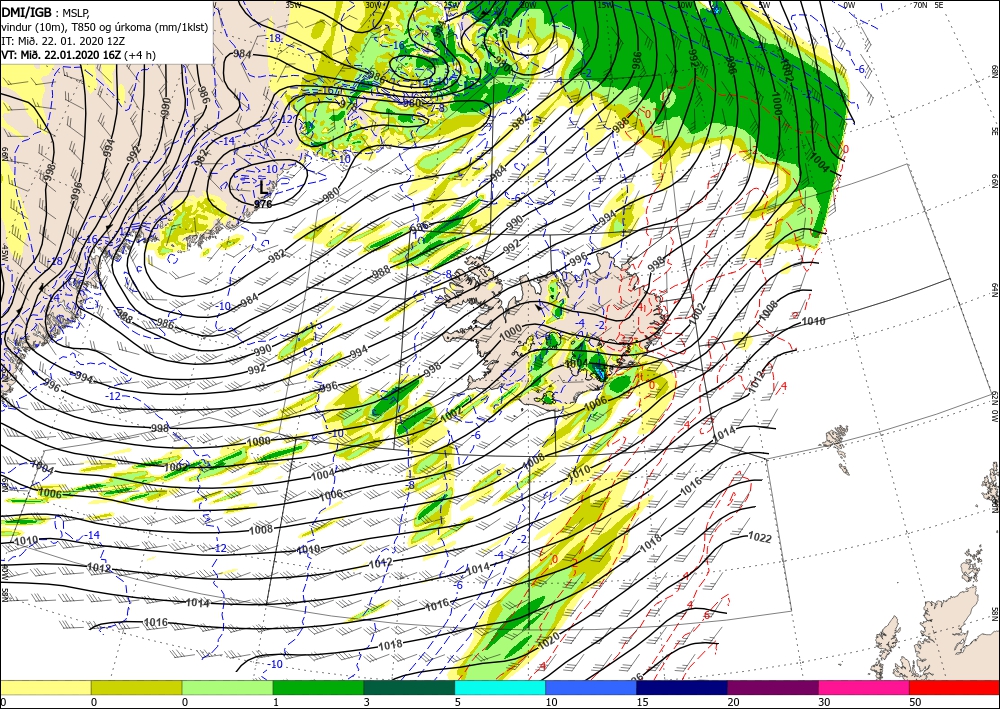Screen dimensions: 1000x709
Task: Click legend scale value '15'
Action: point(642,702)
